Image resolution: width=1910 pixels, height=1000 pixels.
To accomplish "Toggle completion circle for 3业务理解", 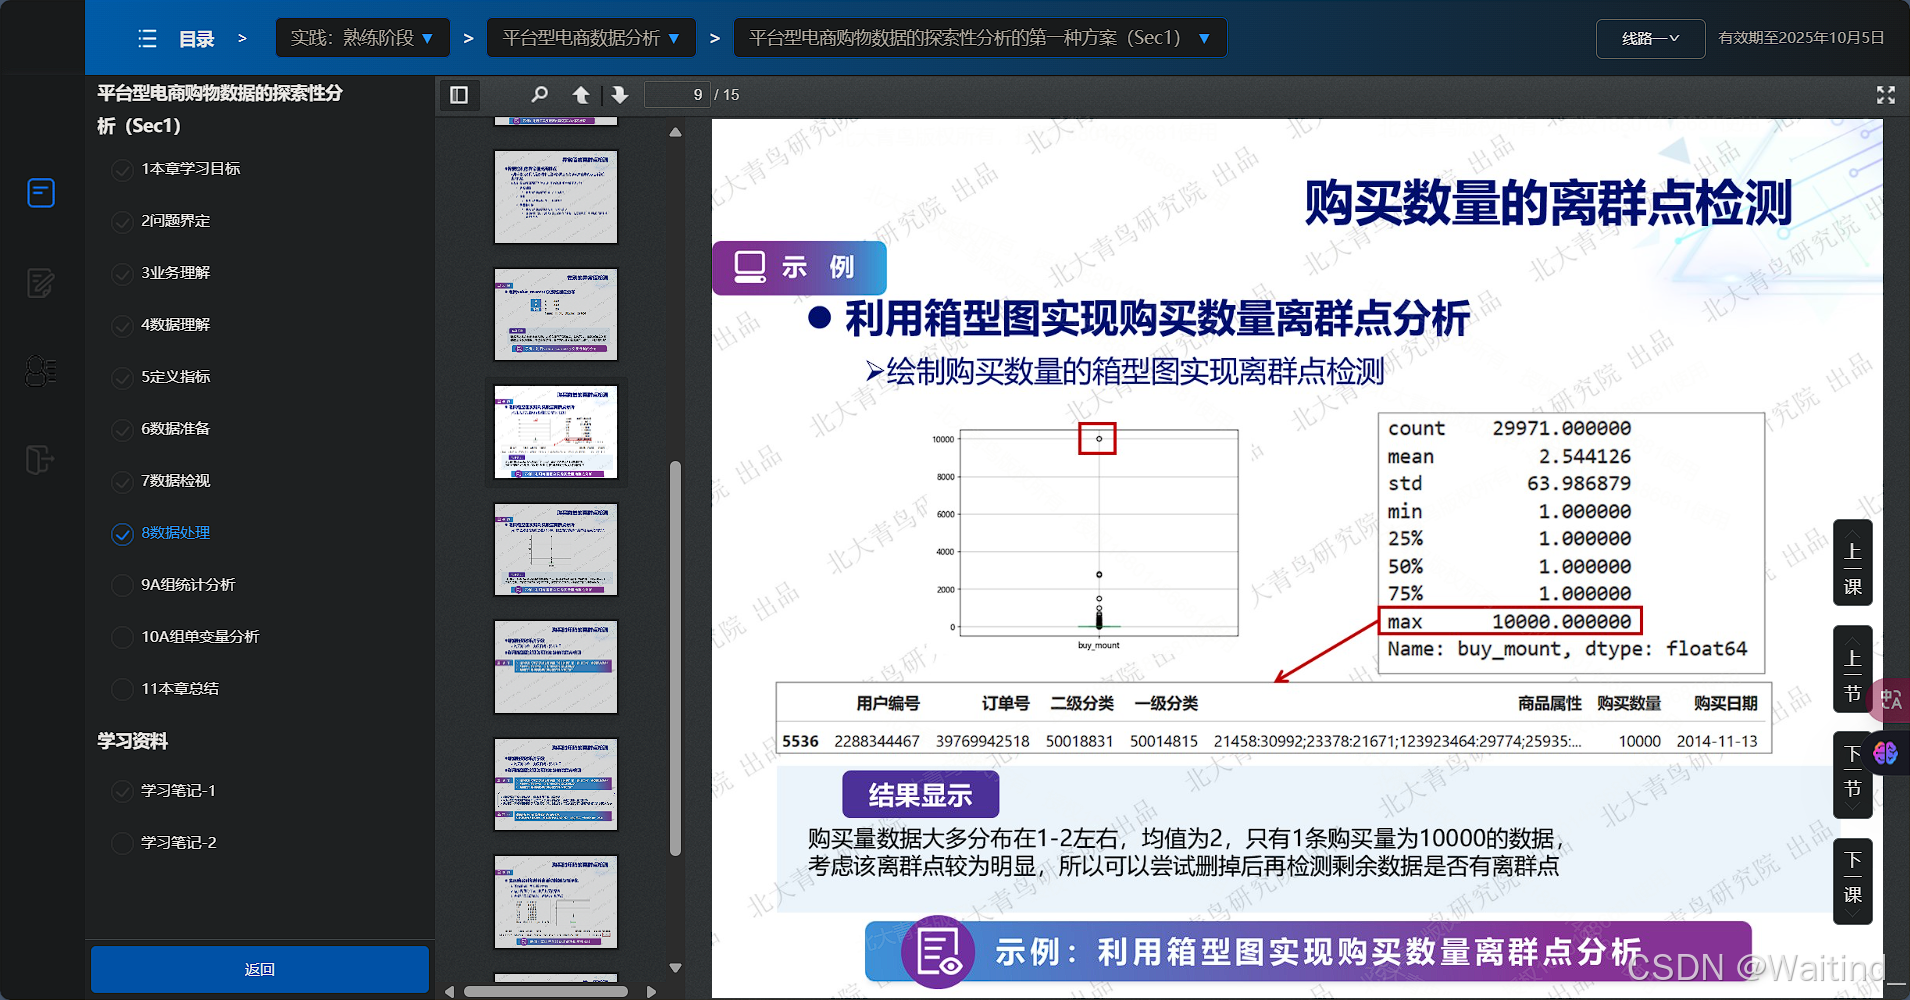I will (x=122, y=274).
